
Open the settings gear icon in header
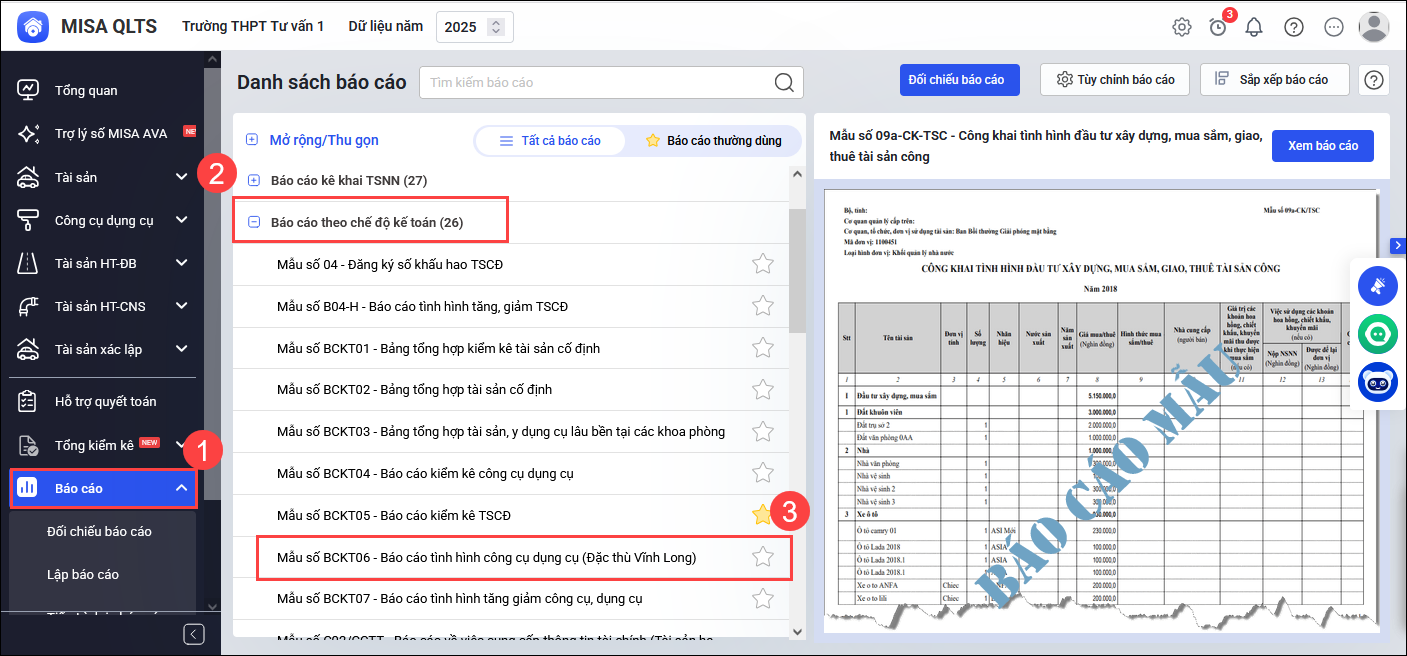point(1182,27)
